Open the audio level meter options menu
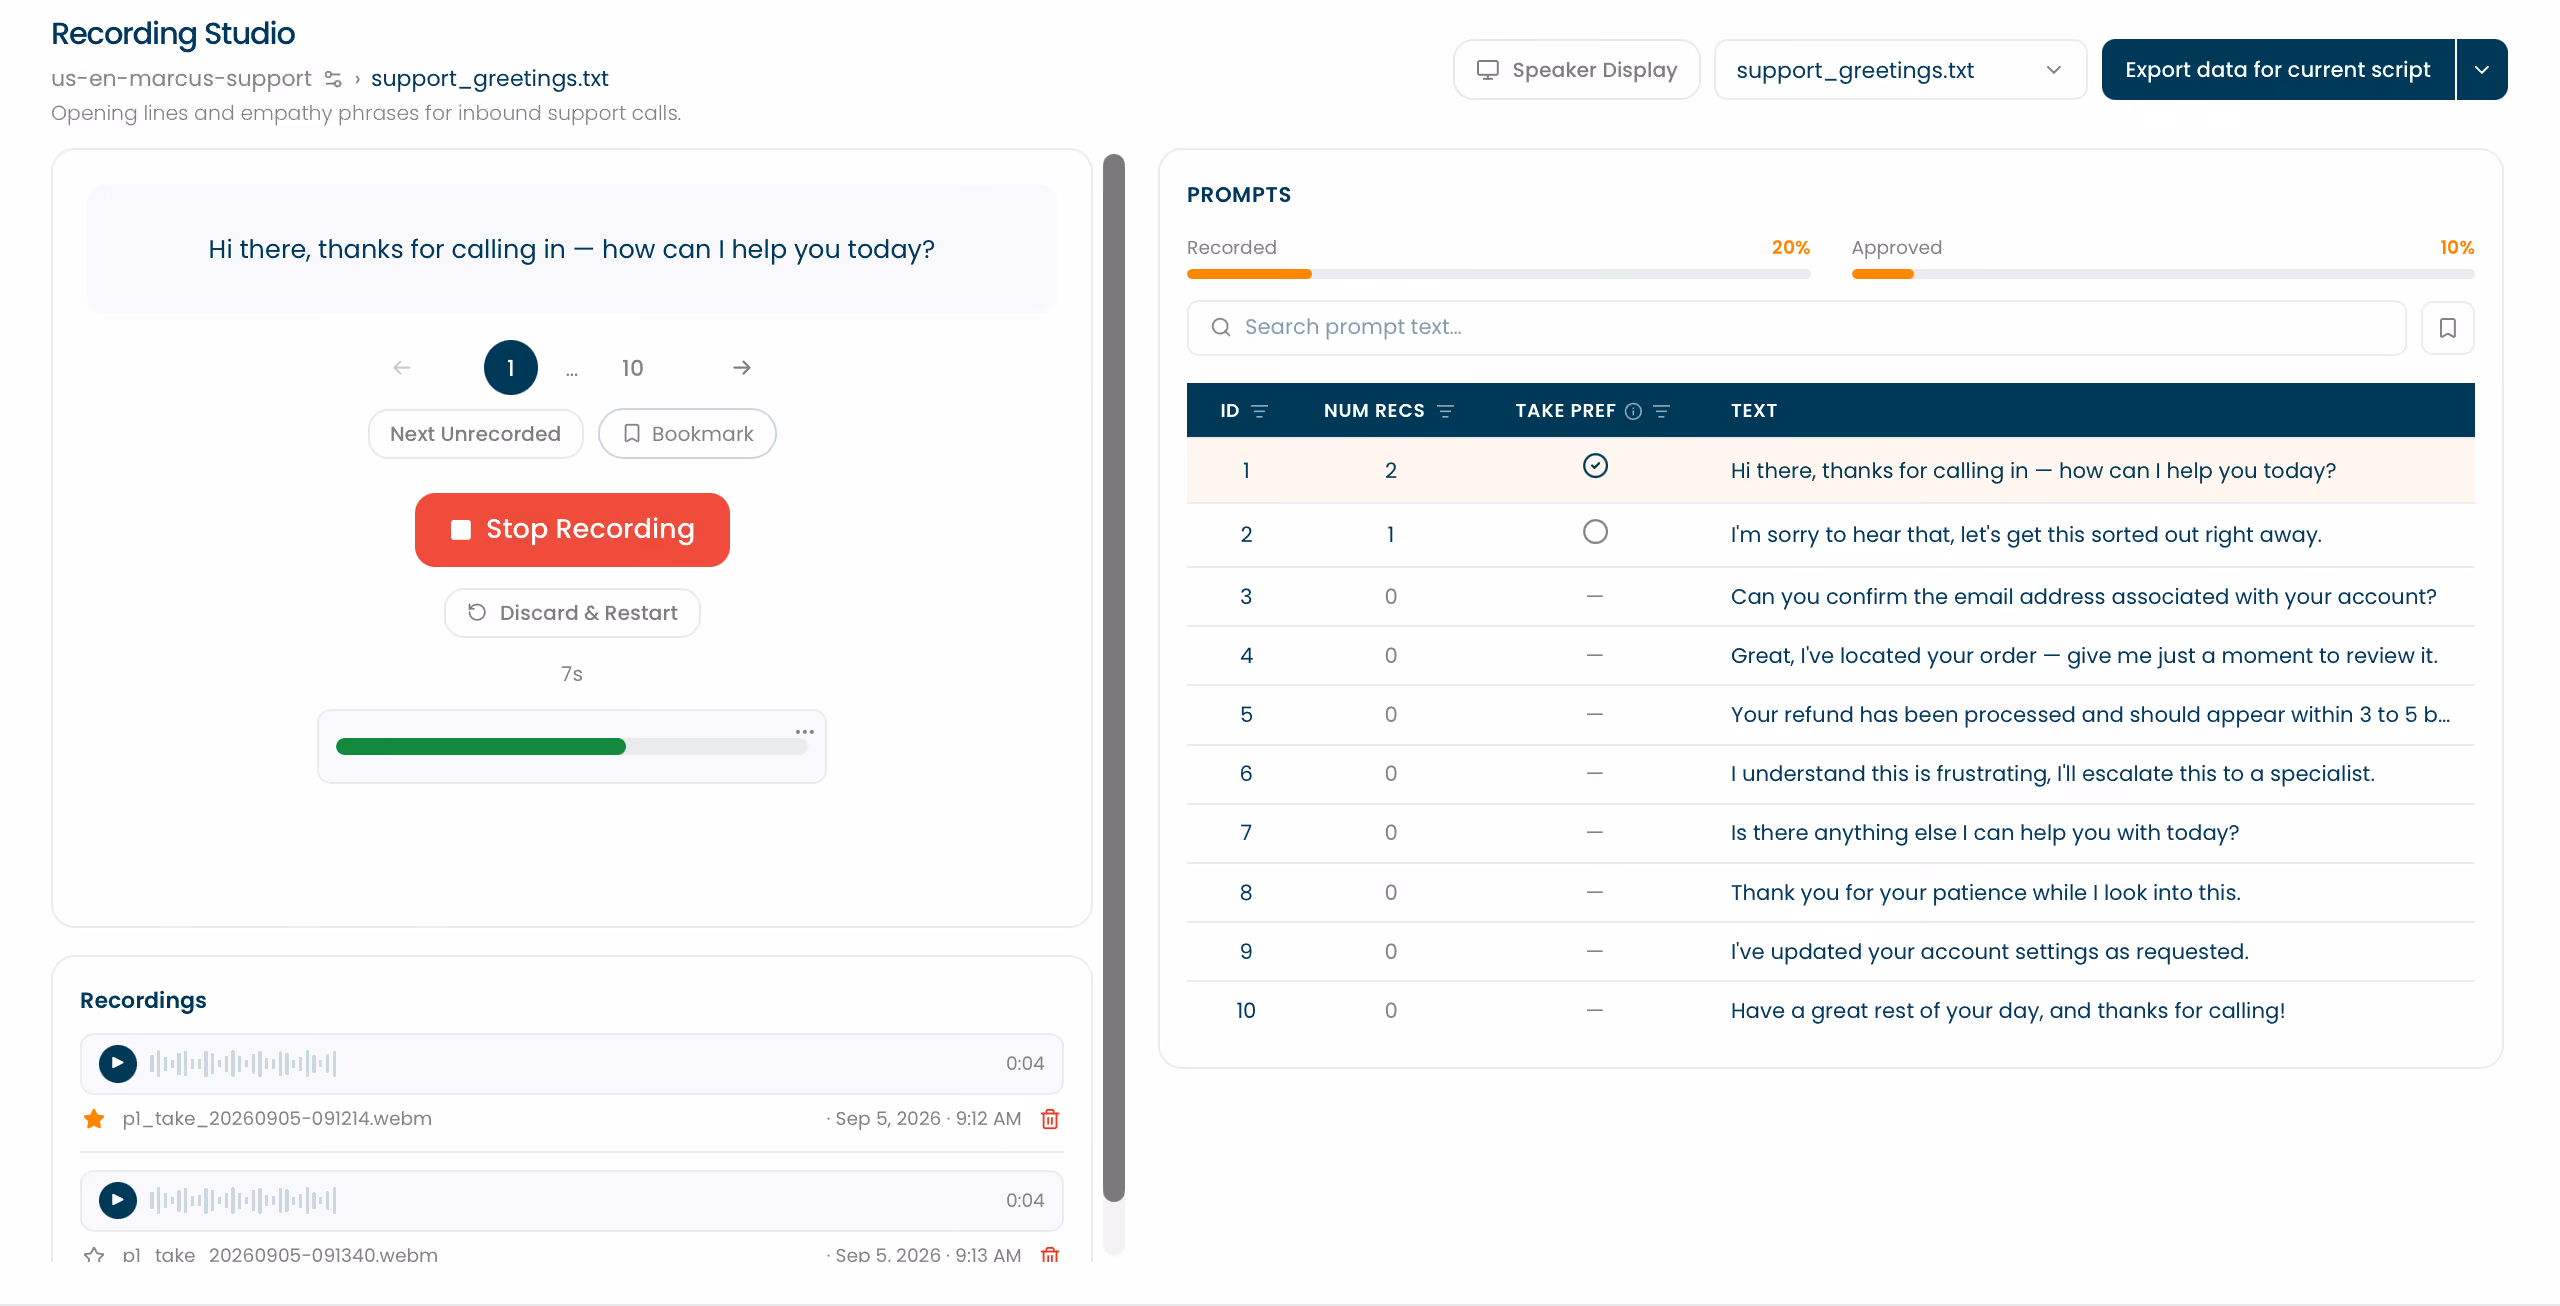The height and width of the screenshot is (1306, 2560). 805,732
